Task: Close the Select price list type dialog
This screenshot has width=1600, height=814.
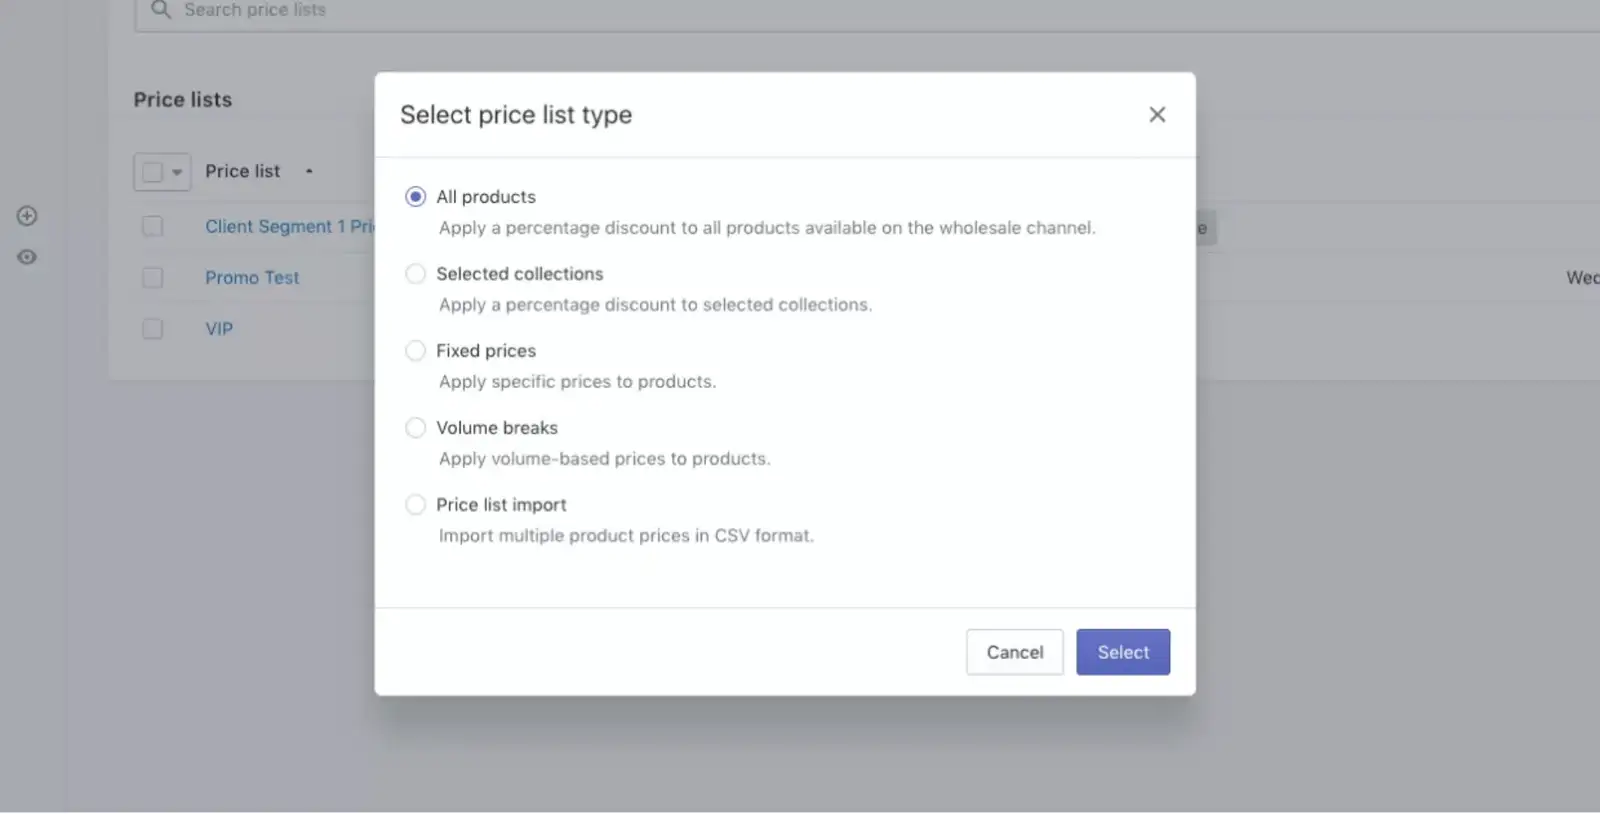Action: point(1157,115)
